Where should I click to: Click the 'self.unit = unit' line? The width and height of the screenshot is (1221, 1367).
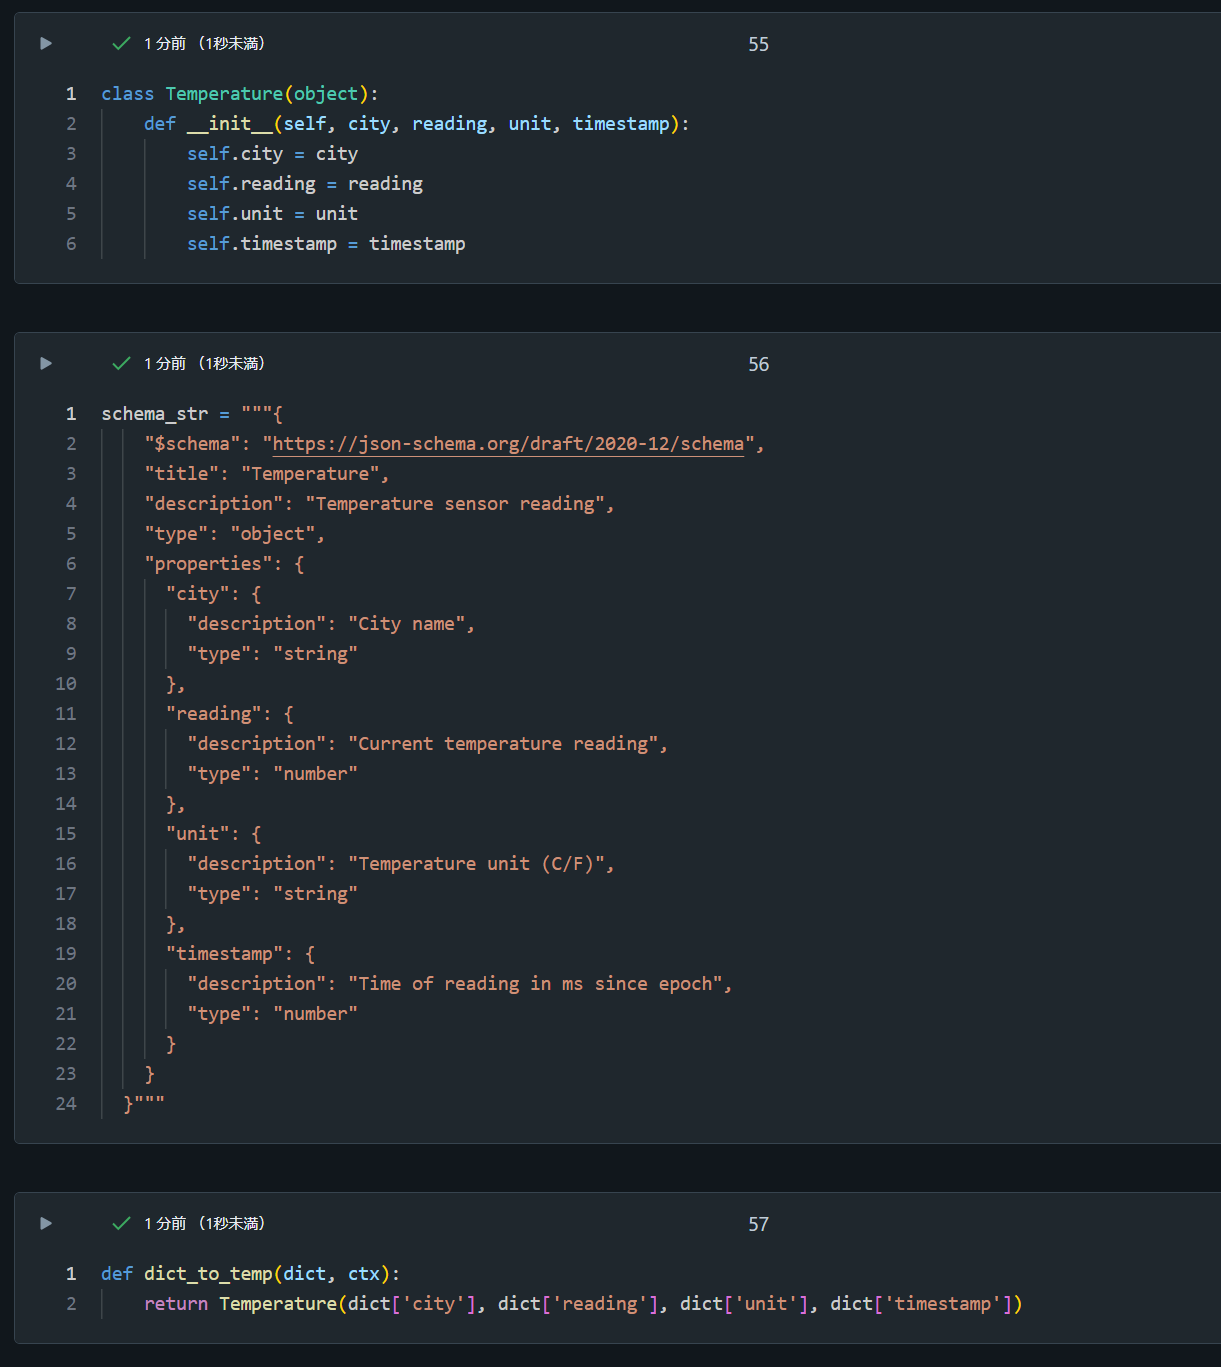coord(272,214)
